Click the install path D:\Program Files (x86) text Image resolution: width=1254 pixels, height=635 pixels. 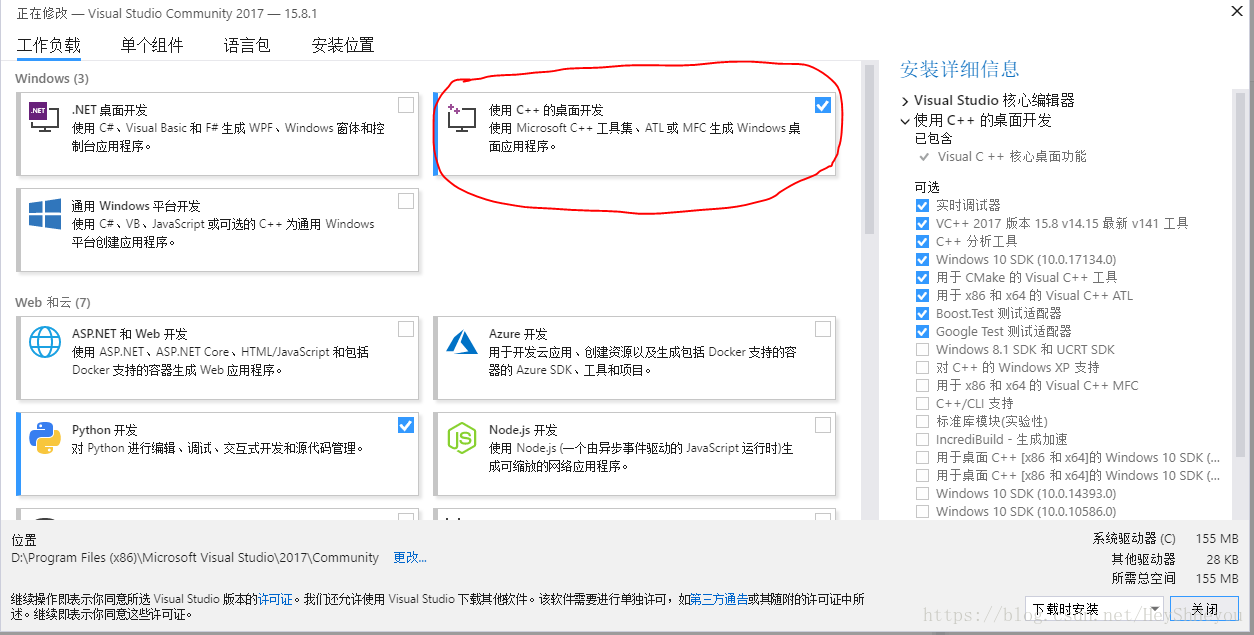(195, 557)
